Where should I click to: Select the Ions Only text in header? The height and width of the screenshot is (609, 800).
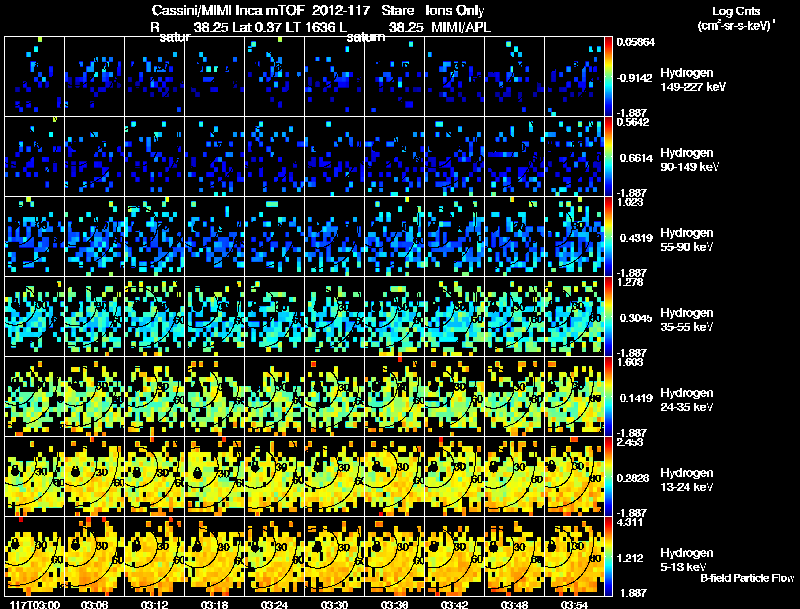[454, 10]
